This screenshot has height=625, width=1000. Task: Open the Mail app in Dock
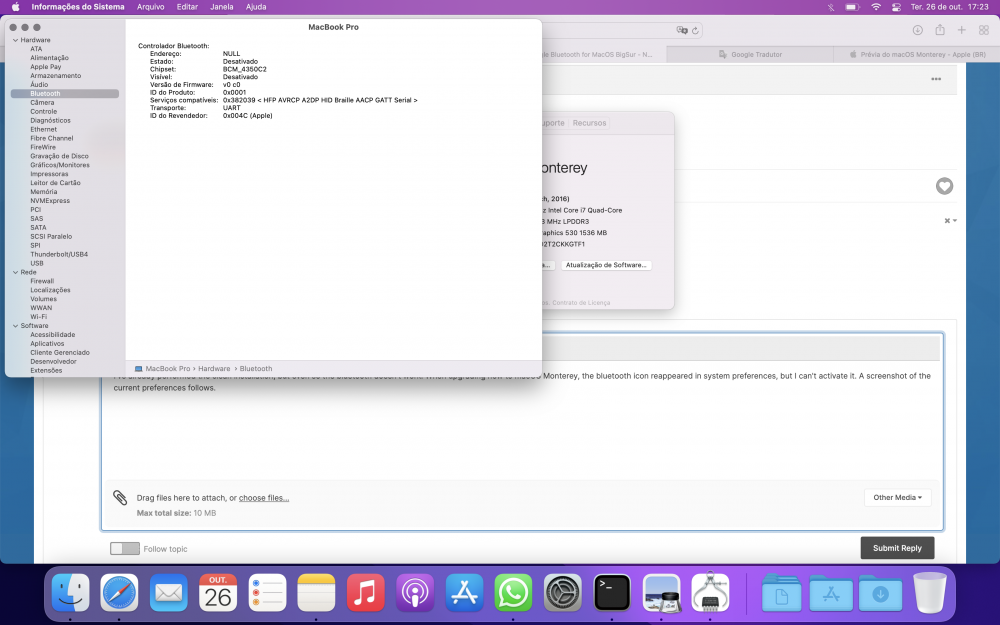[x=168, y=592]
